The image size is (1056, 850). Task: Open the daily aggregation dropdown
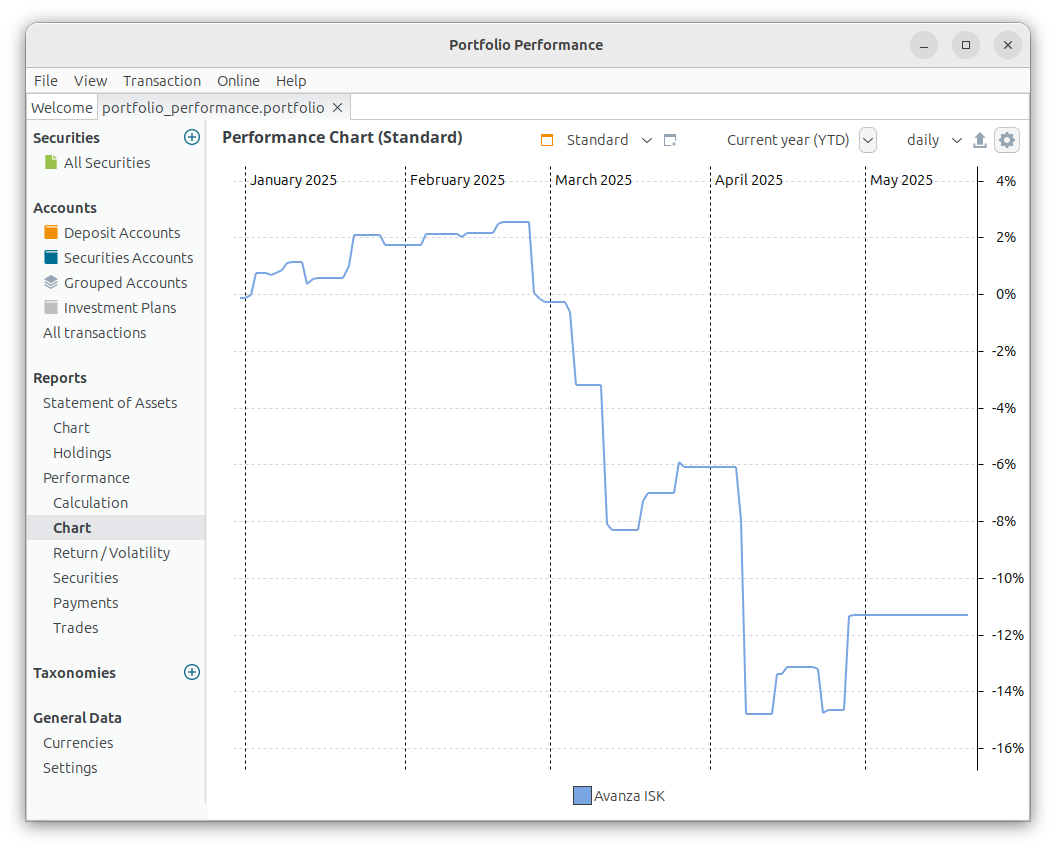click(956, 140)
